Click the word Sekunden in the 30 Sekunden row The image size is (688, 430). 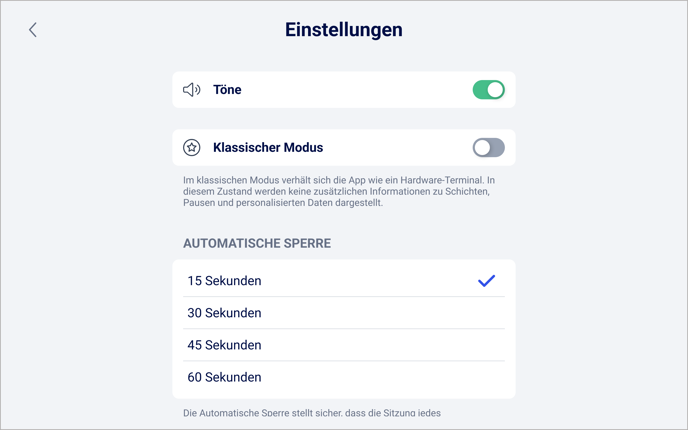(234, 313)
